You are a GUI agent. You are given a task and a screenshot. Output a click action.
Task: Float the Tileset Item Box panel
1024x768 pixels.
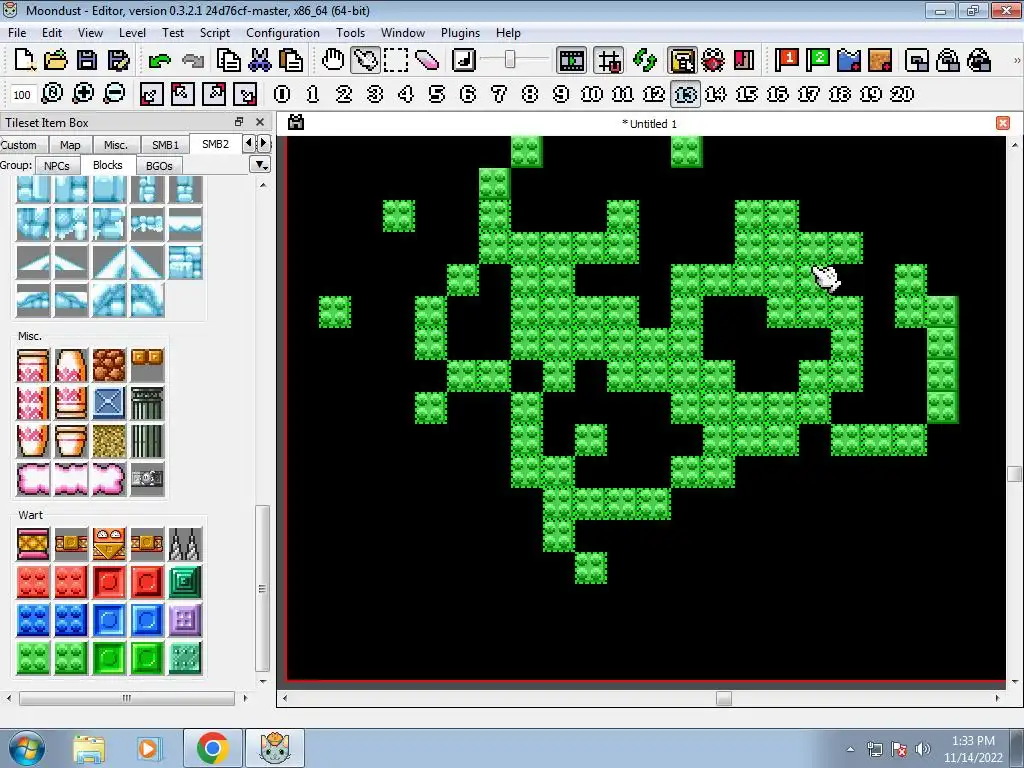239,122
